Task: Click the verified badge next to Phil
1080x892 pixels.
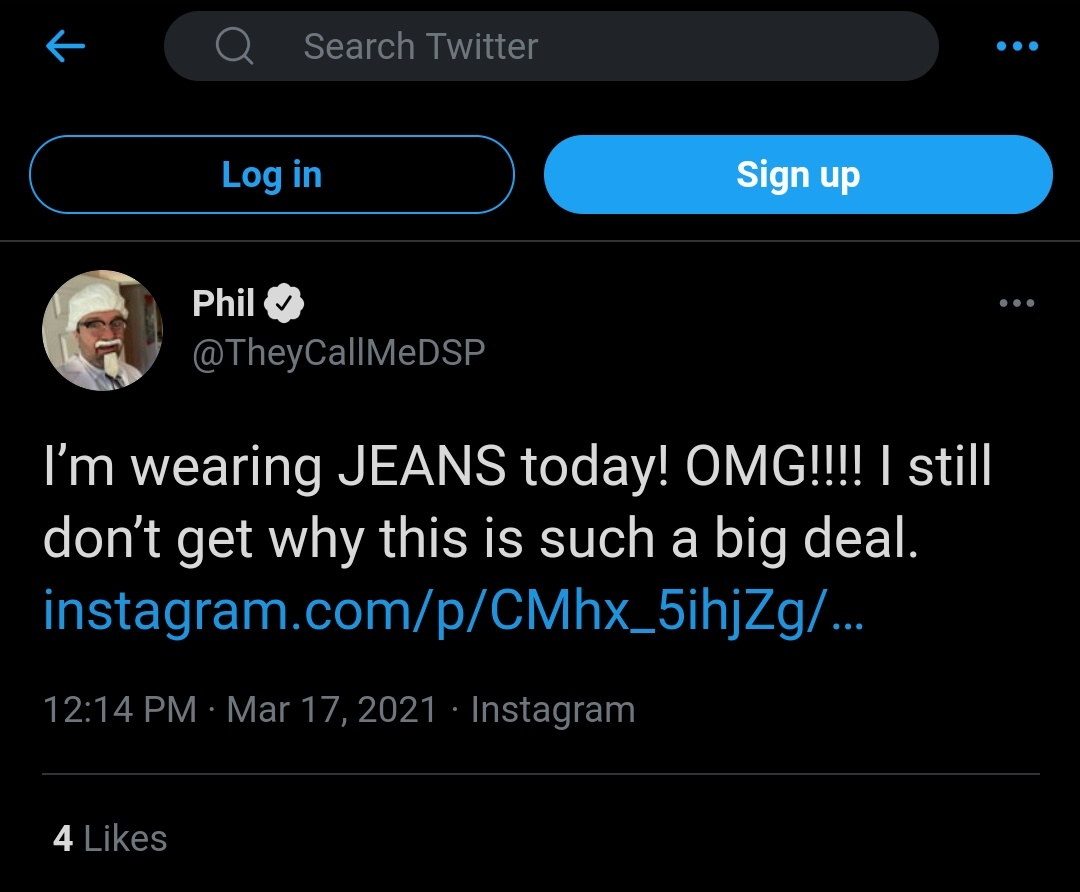Action: (x=284, y=303)
